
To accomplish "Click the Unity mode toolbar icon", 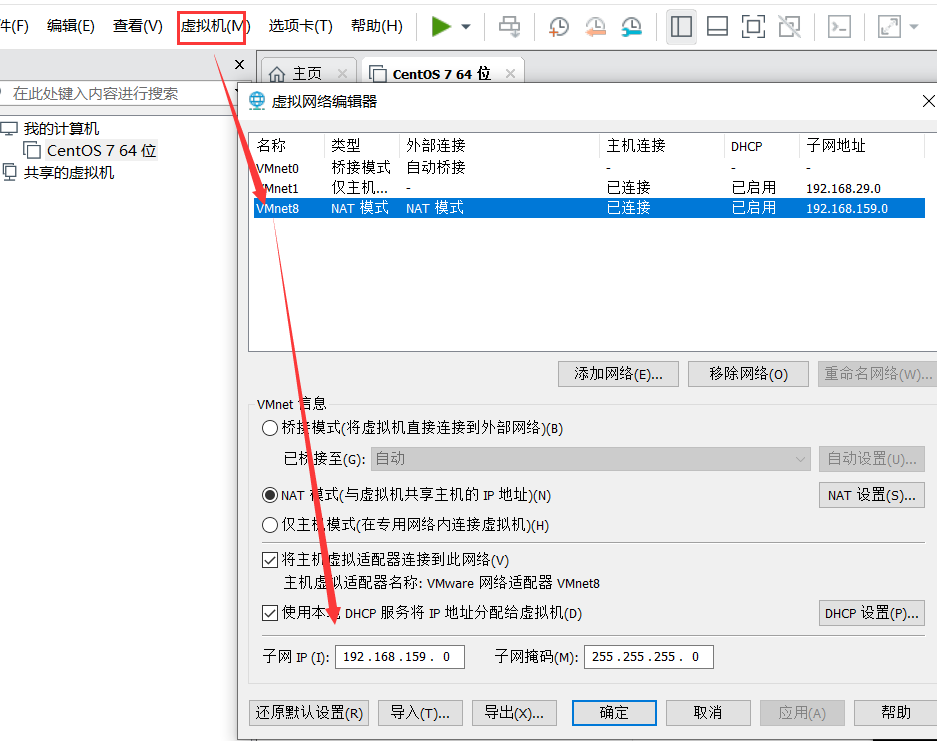I will pyautogui.click(x=789, y=26).
